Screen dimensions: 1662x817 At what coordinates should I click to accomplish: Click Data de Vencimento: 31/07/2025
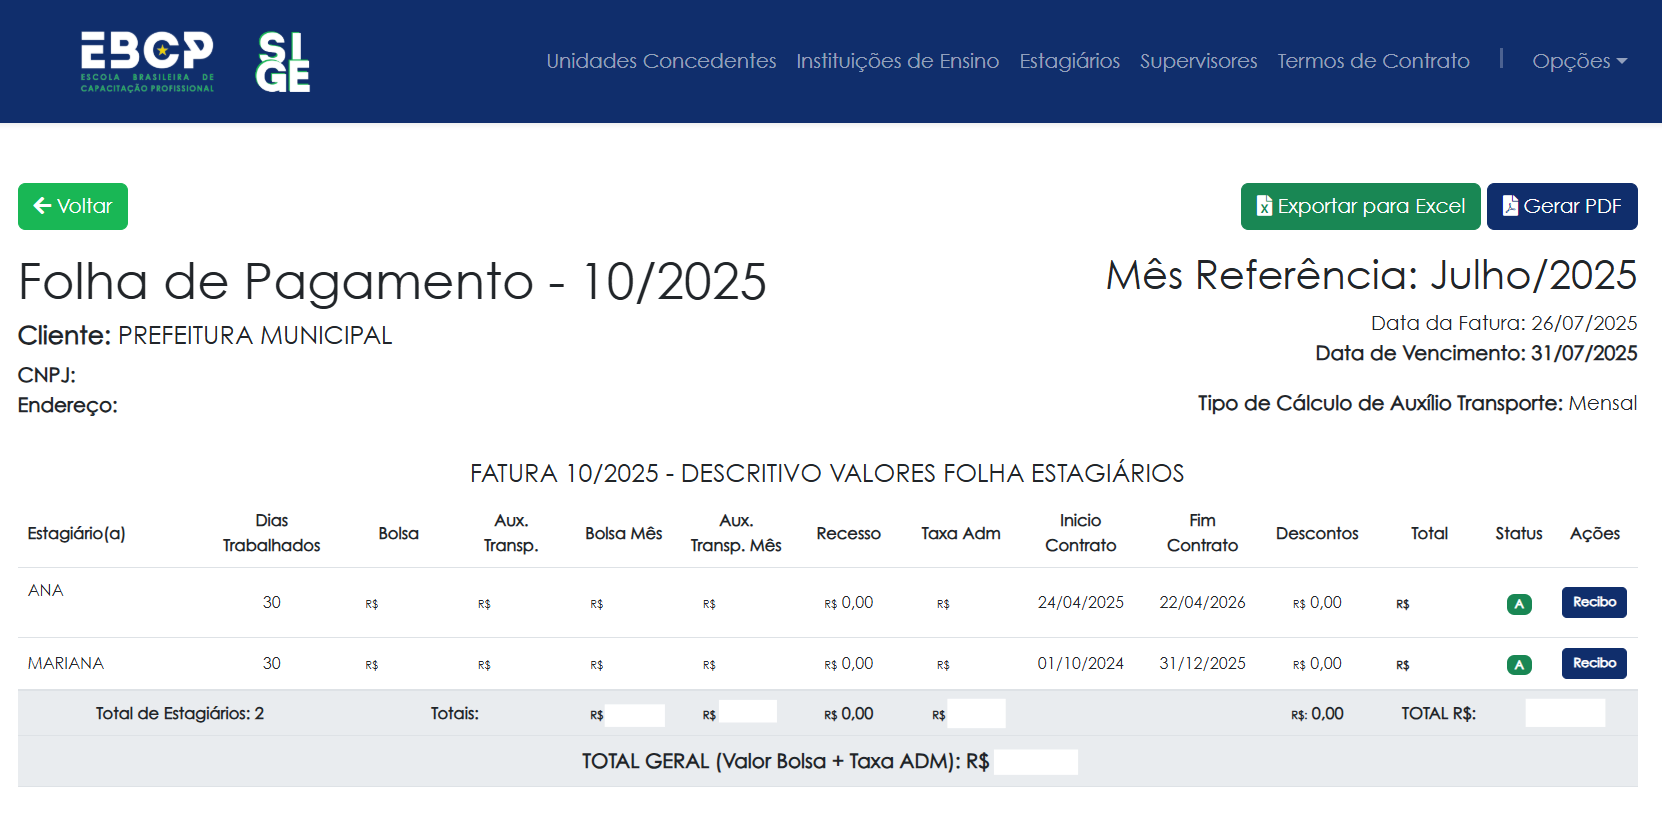tap(1476, 353)
